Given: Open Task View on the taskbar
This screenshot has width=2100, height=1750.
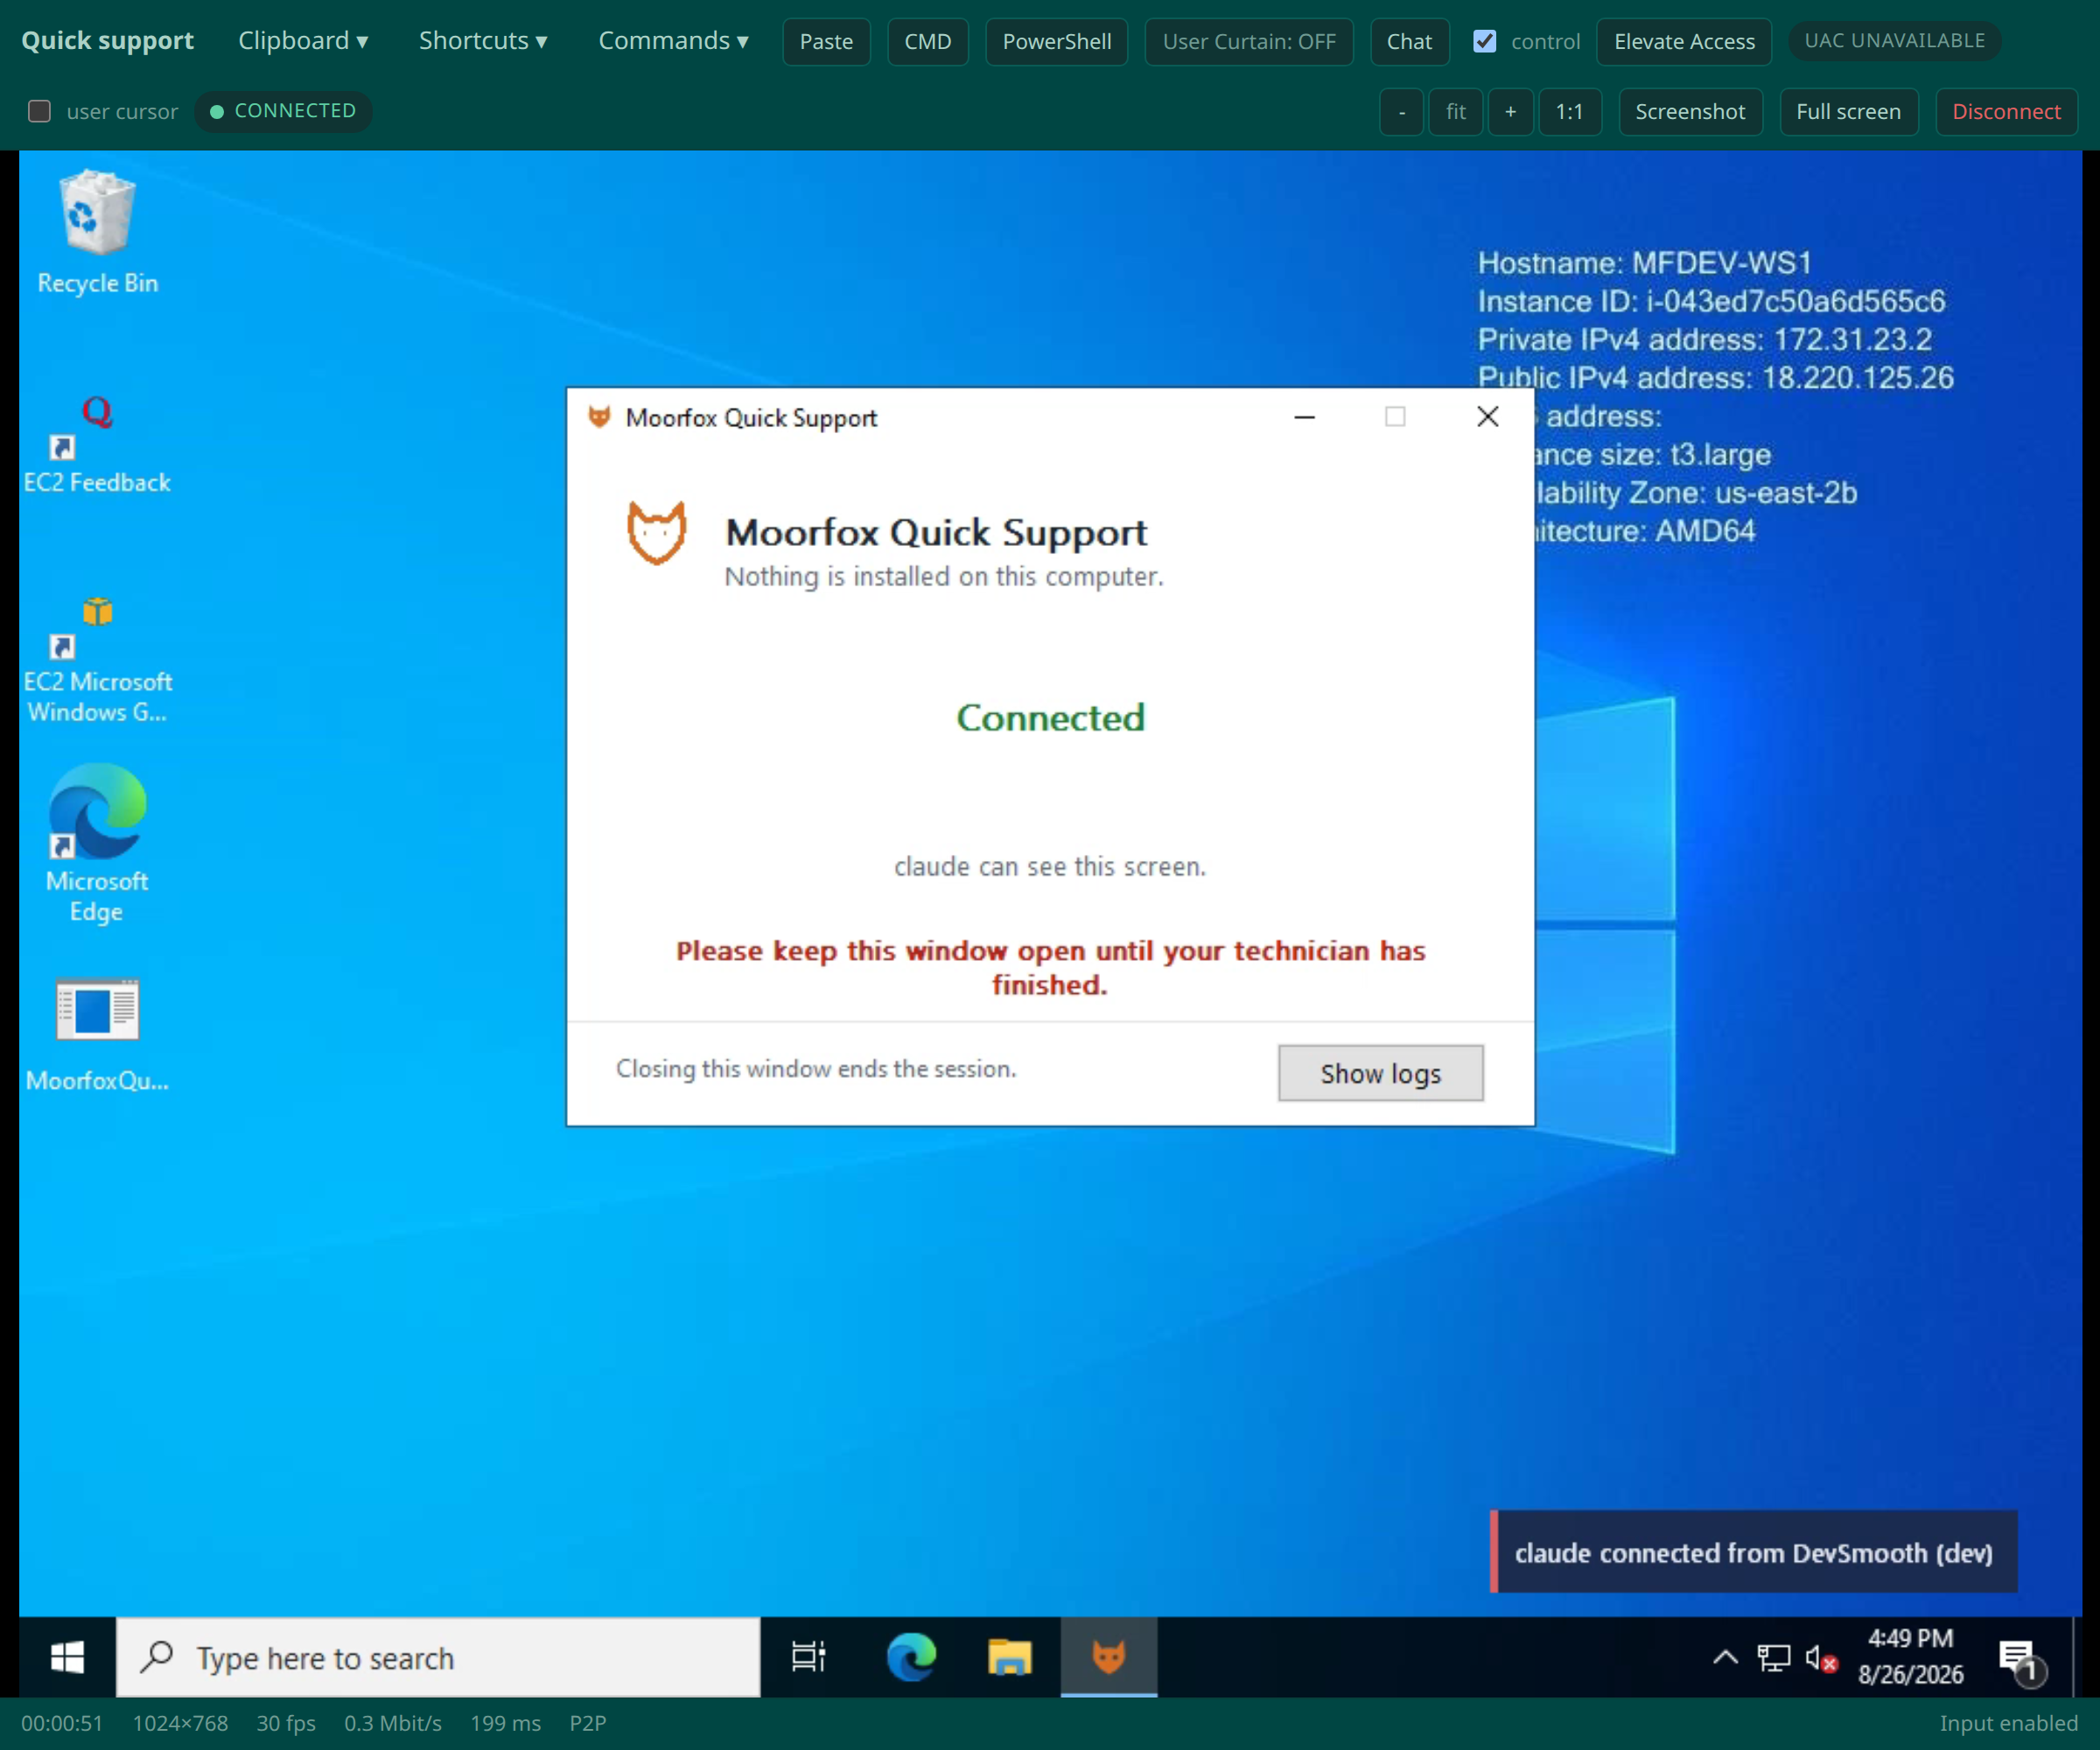Looking at the screenshot, I should 808,1657.
